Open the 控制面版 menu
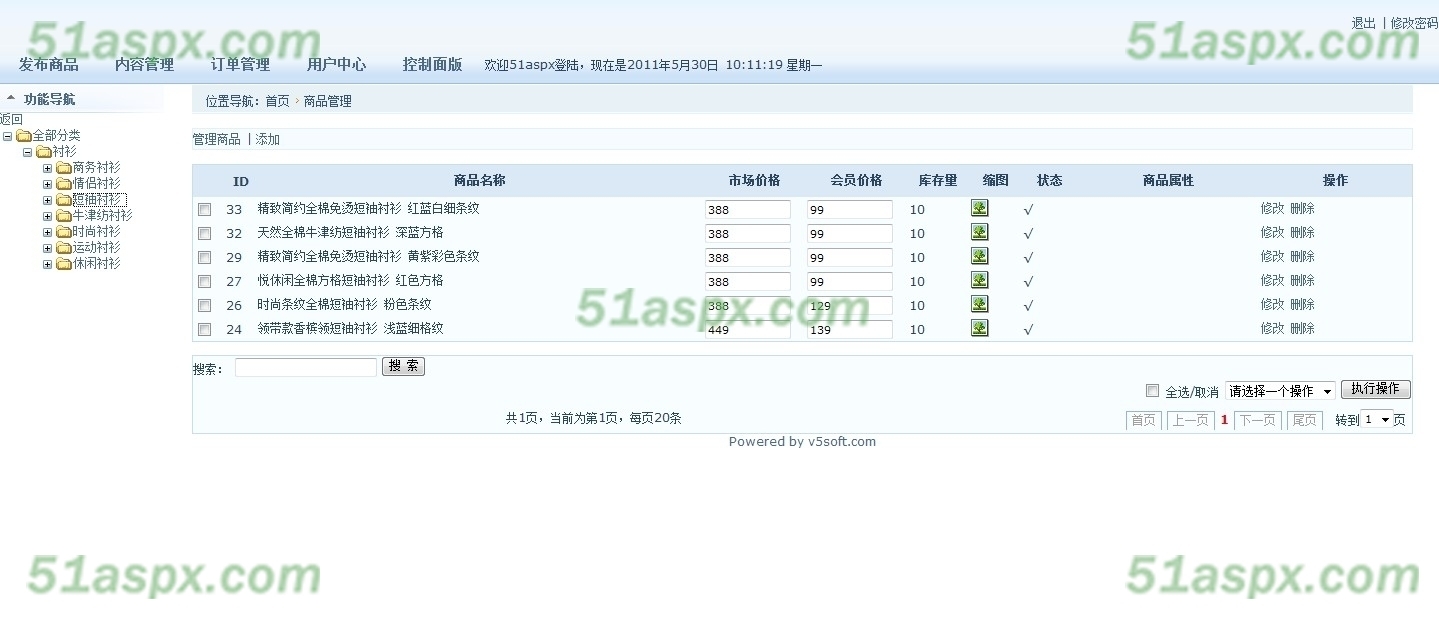 tap(432, 65)
